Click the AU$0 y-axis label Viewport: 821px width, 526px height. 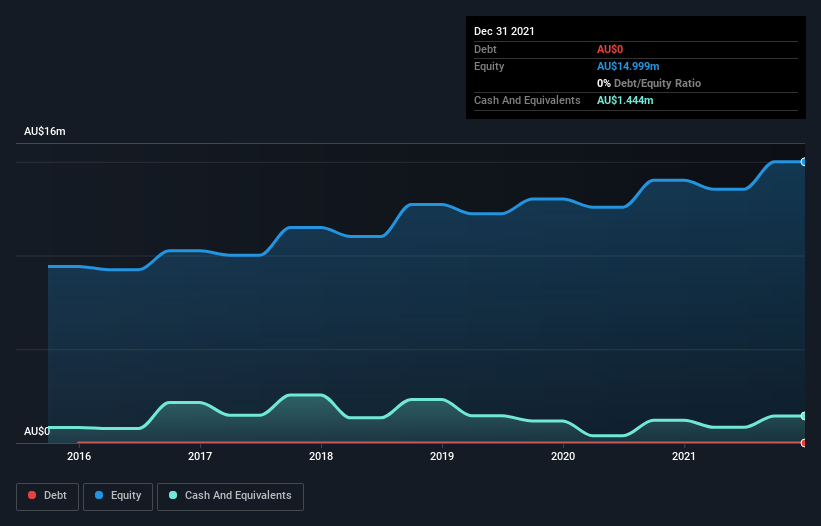point(37,431)
